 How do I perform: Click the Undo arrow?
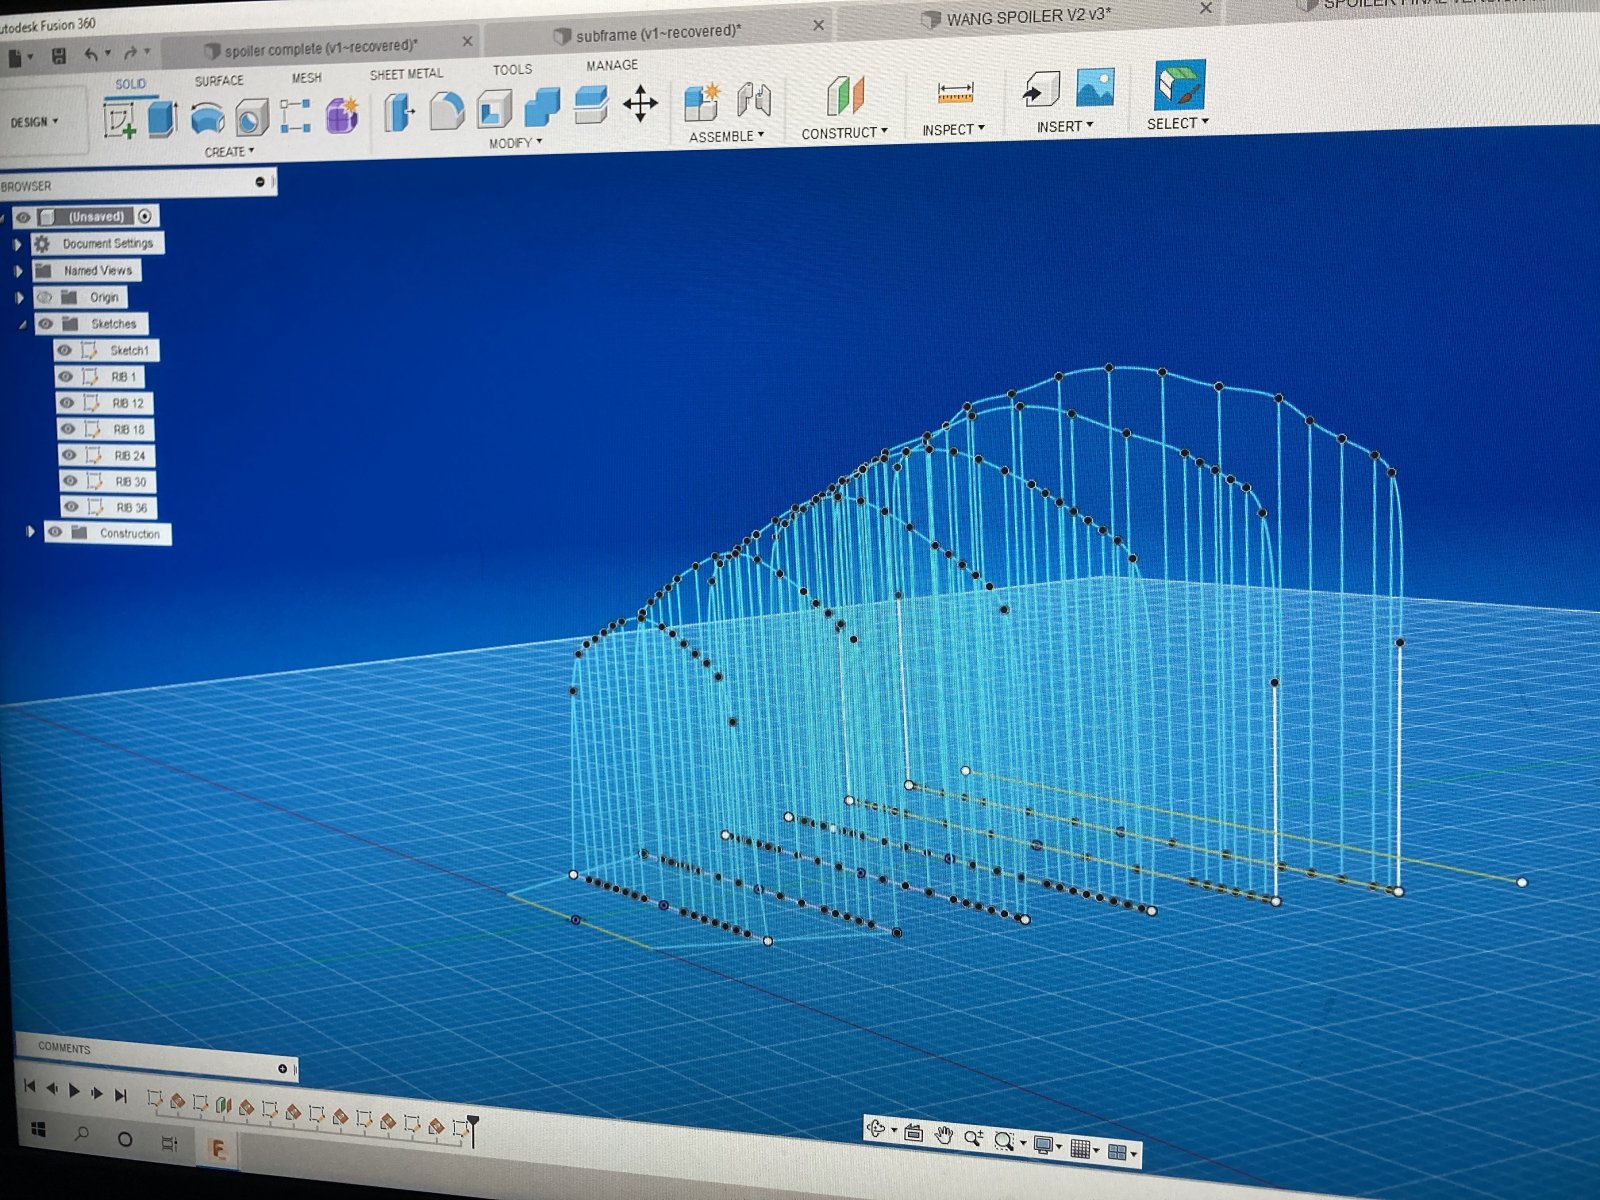(92, 54)
